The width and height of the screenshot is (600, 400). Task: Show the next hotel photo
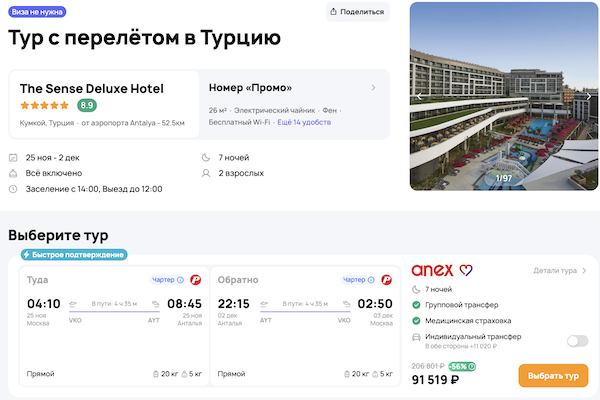tap(589, 96)
